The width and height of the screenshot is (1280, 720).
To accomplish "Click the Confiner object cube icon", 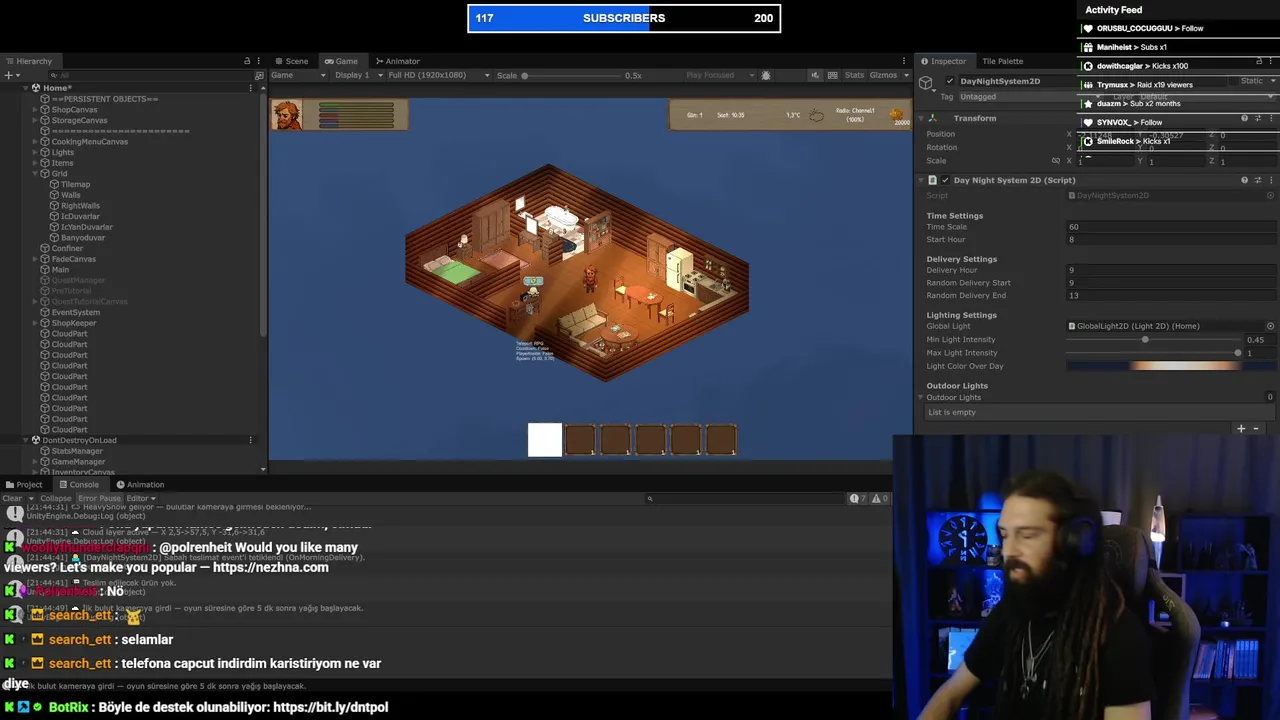I will [x=45, y=248].
